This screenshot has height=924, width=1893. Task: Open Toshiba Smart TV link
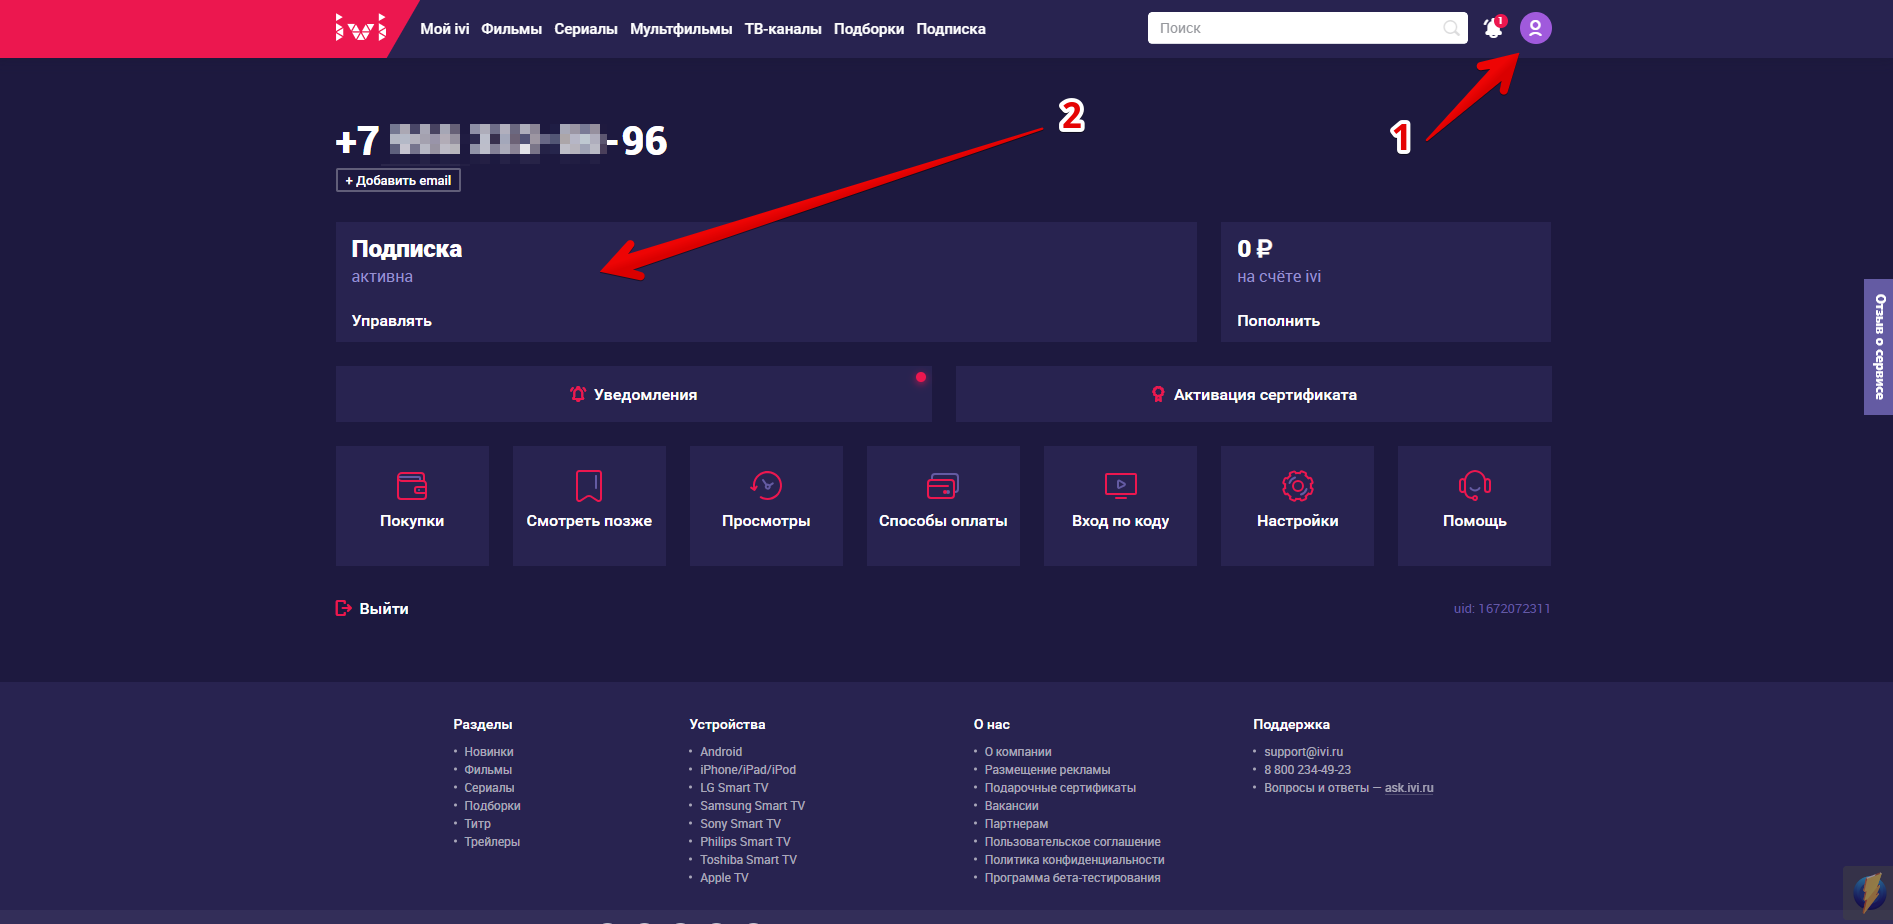click(x=748, y=860)
